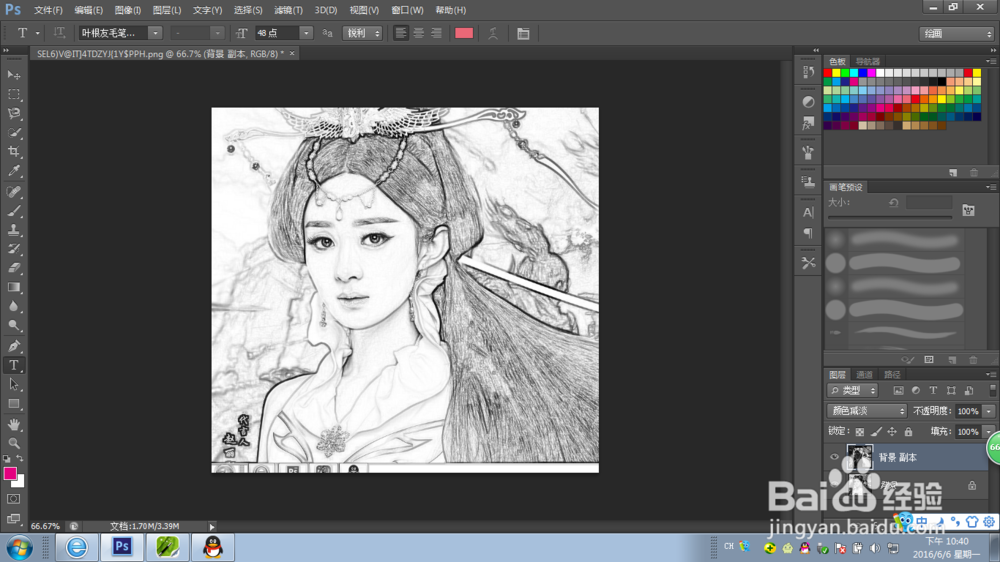This screenshot has height=562, width=1000.
Task: Switch to the 路径 tab
Action: click(892, 374)
